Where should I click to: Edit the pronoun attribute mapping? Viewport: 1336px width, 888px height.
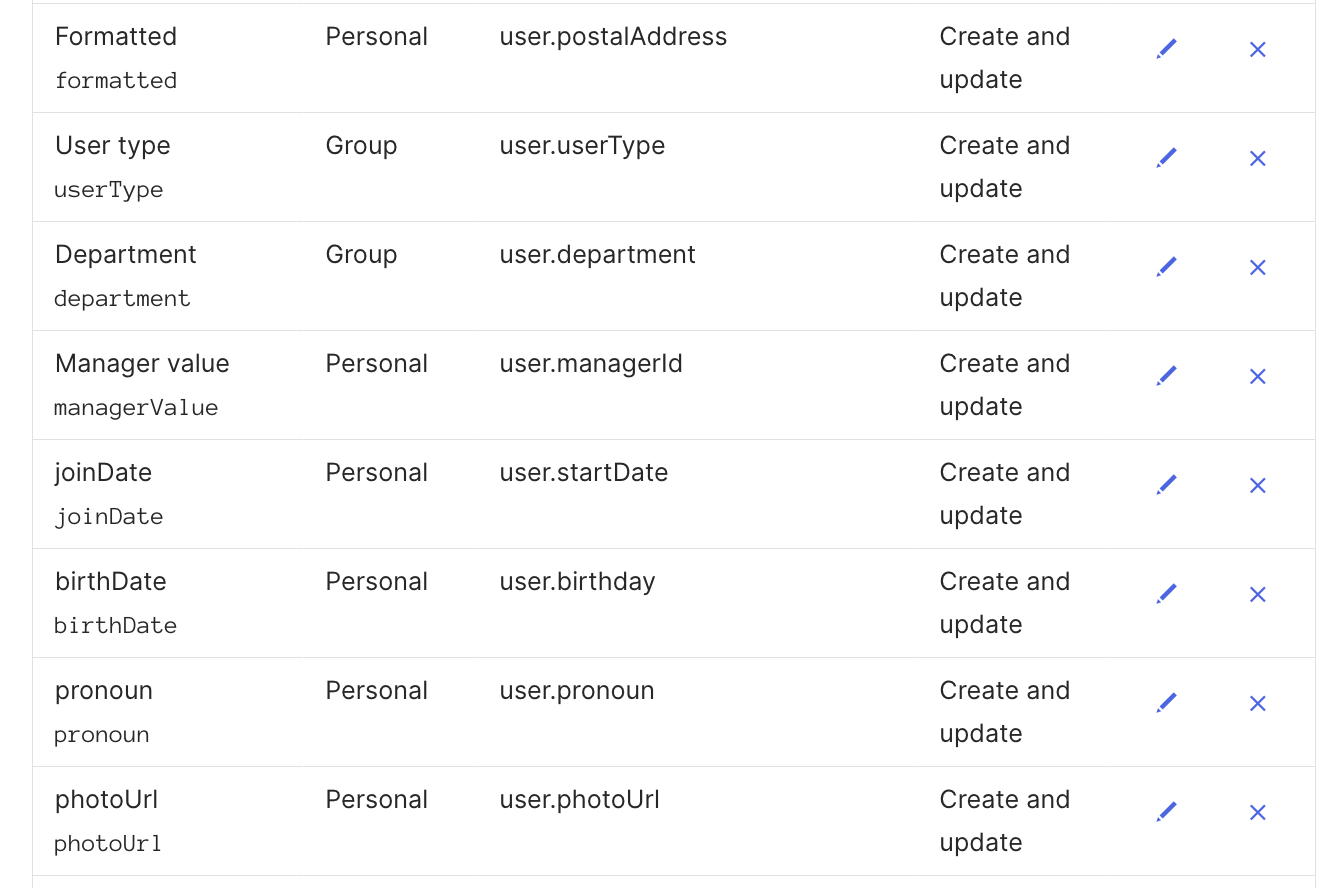1166,703
